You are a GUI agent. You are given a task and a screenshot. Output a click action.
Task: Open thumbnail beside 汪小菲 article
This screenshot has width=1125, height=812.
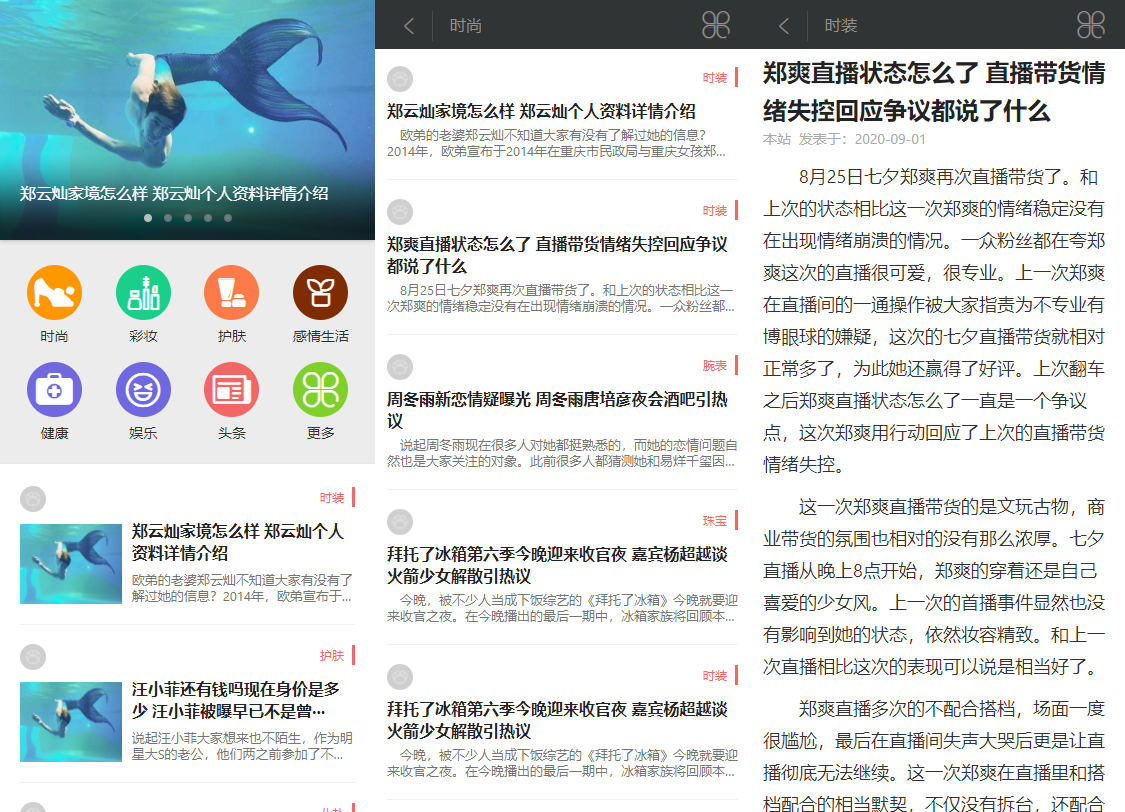pos(71,722)
